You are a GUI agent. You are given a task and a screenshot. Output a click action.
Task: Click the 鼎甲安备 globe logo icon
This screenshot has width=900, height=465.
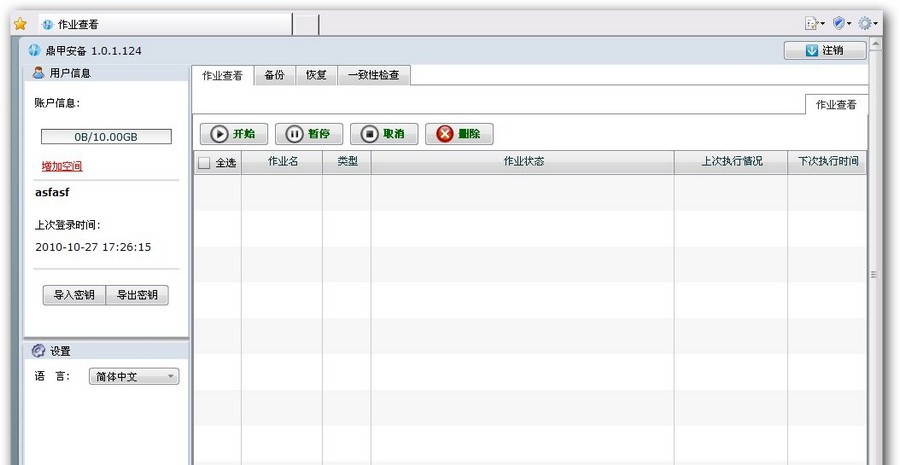(34, 51)
